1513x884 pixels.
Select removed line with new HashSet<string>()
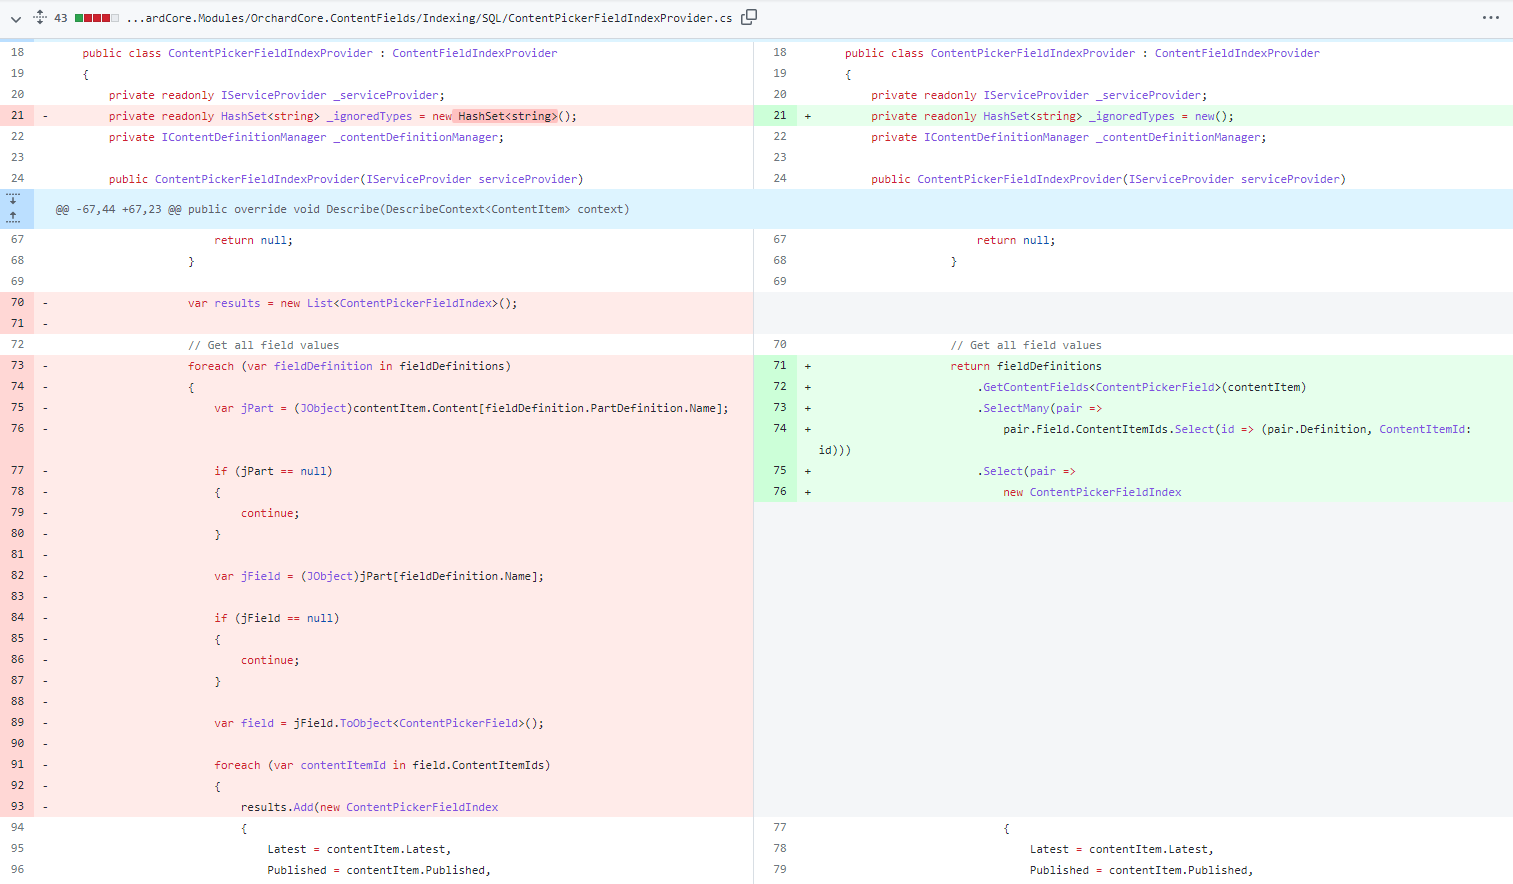[x=343, y=116]
